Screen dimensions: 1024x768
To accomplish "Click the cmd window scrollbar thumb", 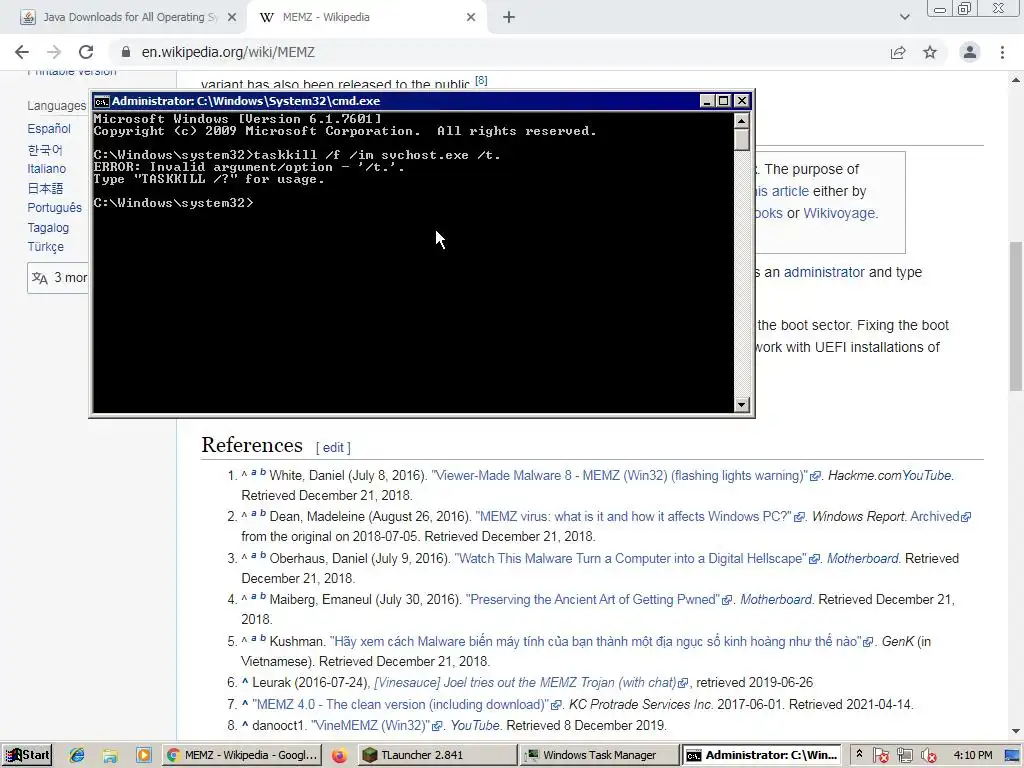I will 741,140.
